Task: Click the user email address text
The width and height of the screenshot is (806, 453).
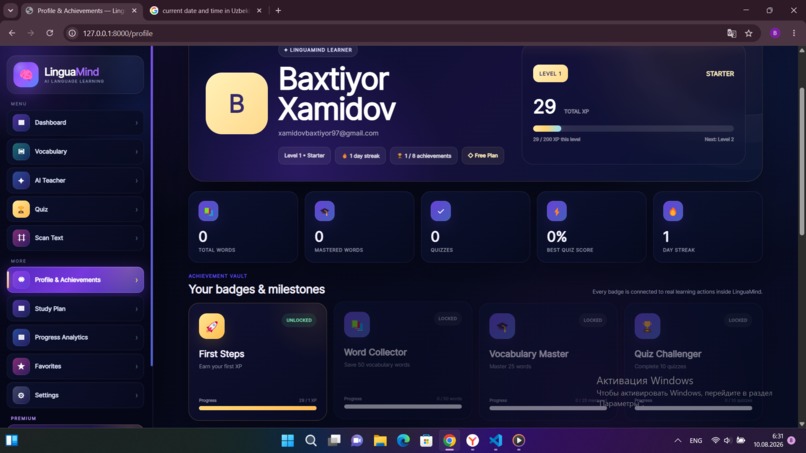Action: pos(328,133)
